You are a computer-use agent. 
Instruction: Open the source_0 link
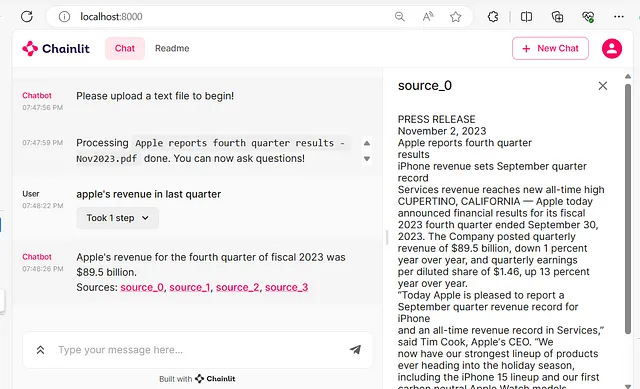[x=142, y=287]
